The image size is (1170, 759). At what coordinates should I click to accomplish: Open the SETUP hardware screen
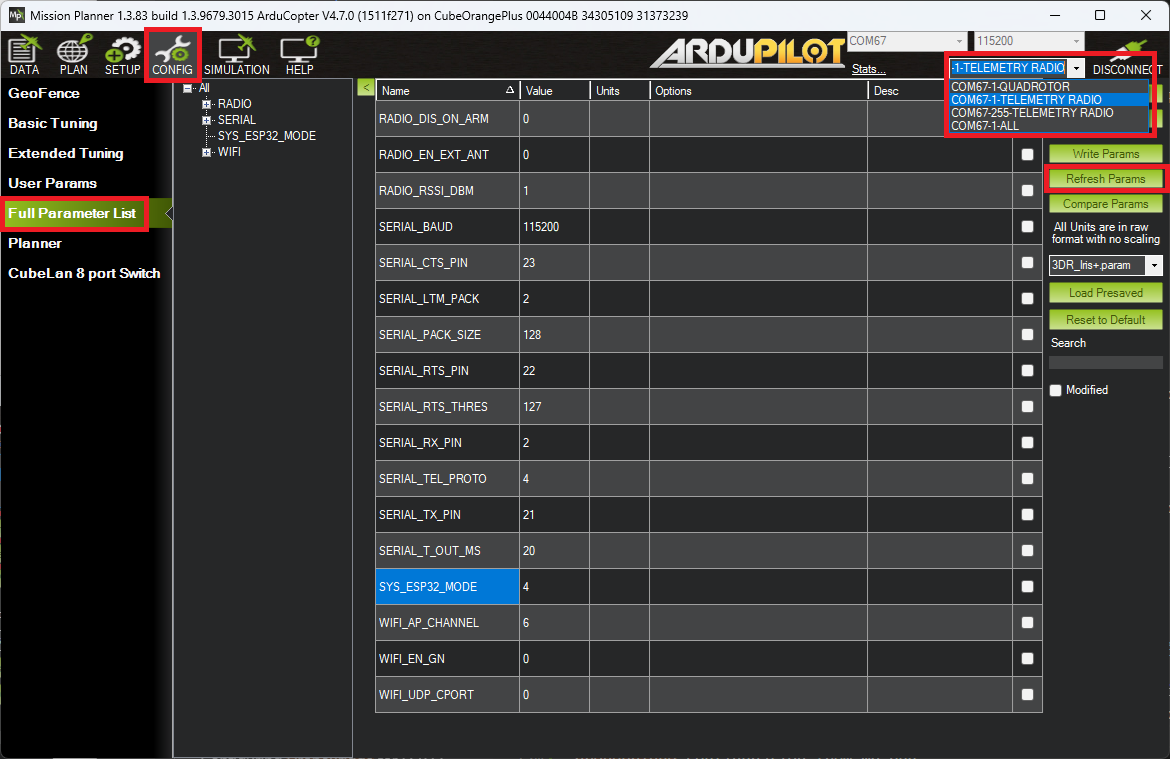click(x=122, y=55)
